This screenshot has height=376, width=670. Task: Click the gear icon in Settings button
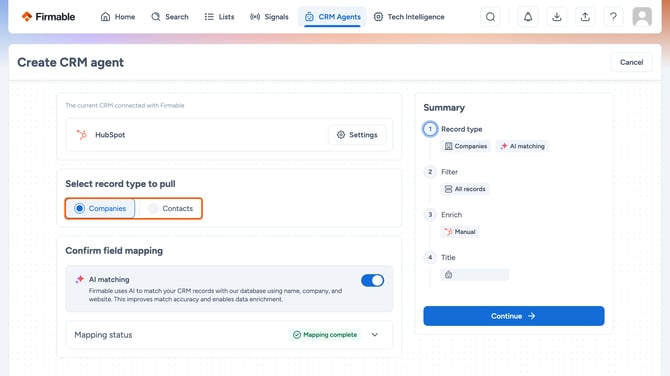[341, 135]
